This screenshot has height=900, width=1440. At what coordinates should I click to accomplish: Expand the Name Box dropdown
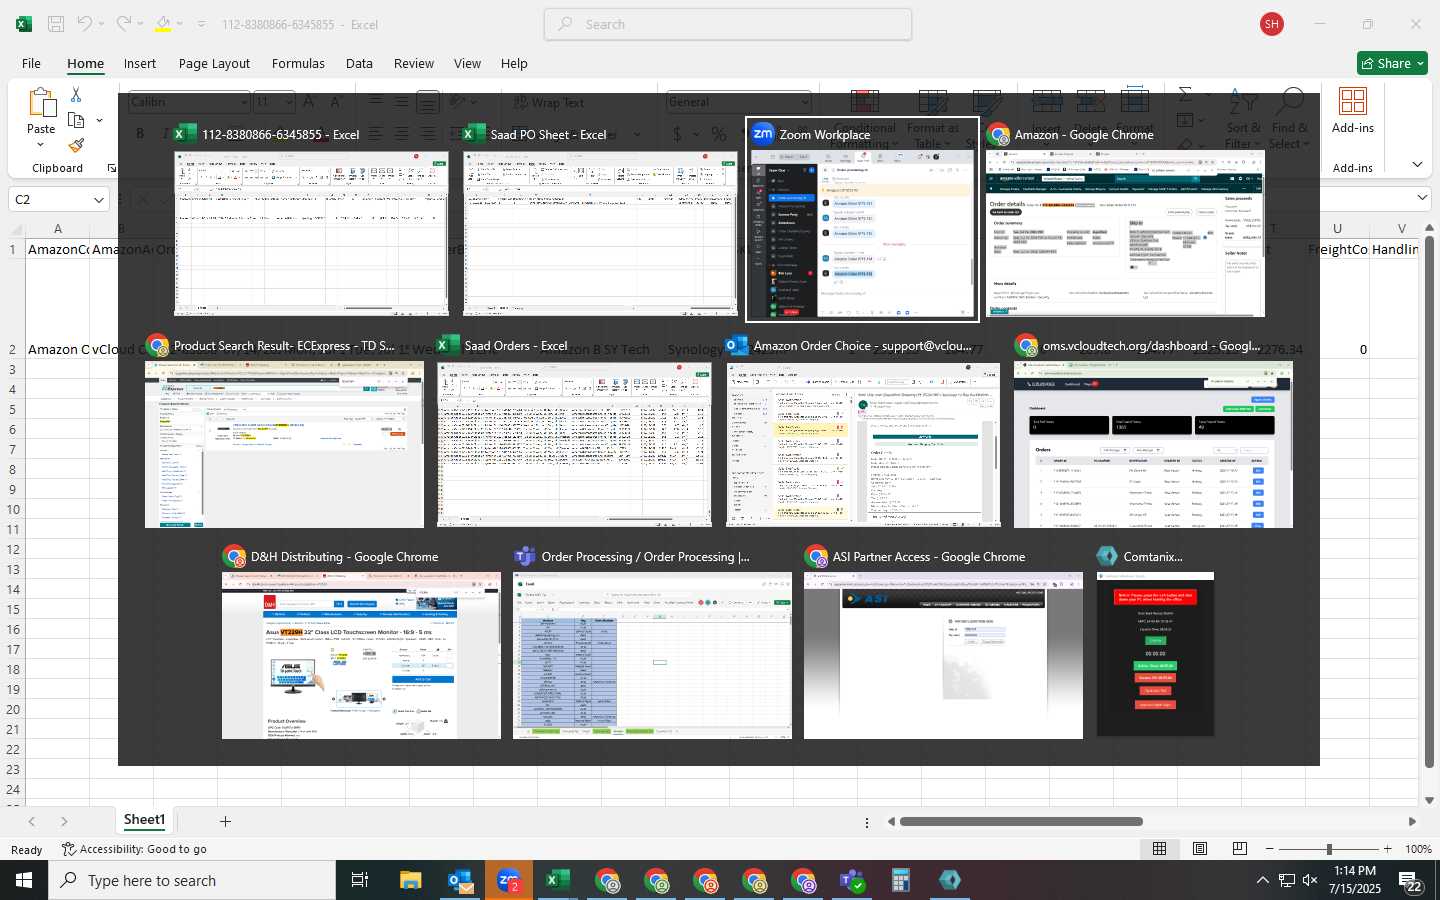[99, 200]
